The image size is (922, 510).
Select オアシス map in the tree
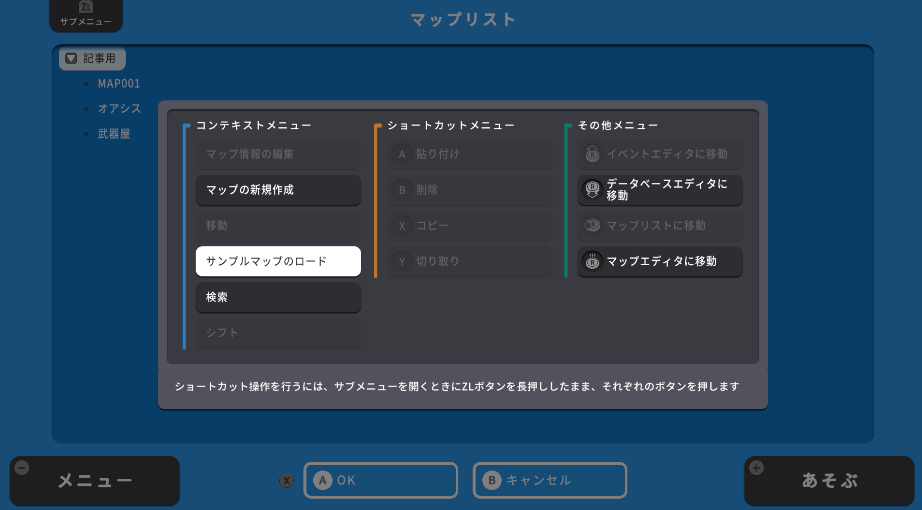pos(119,109)
